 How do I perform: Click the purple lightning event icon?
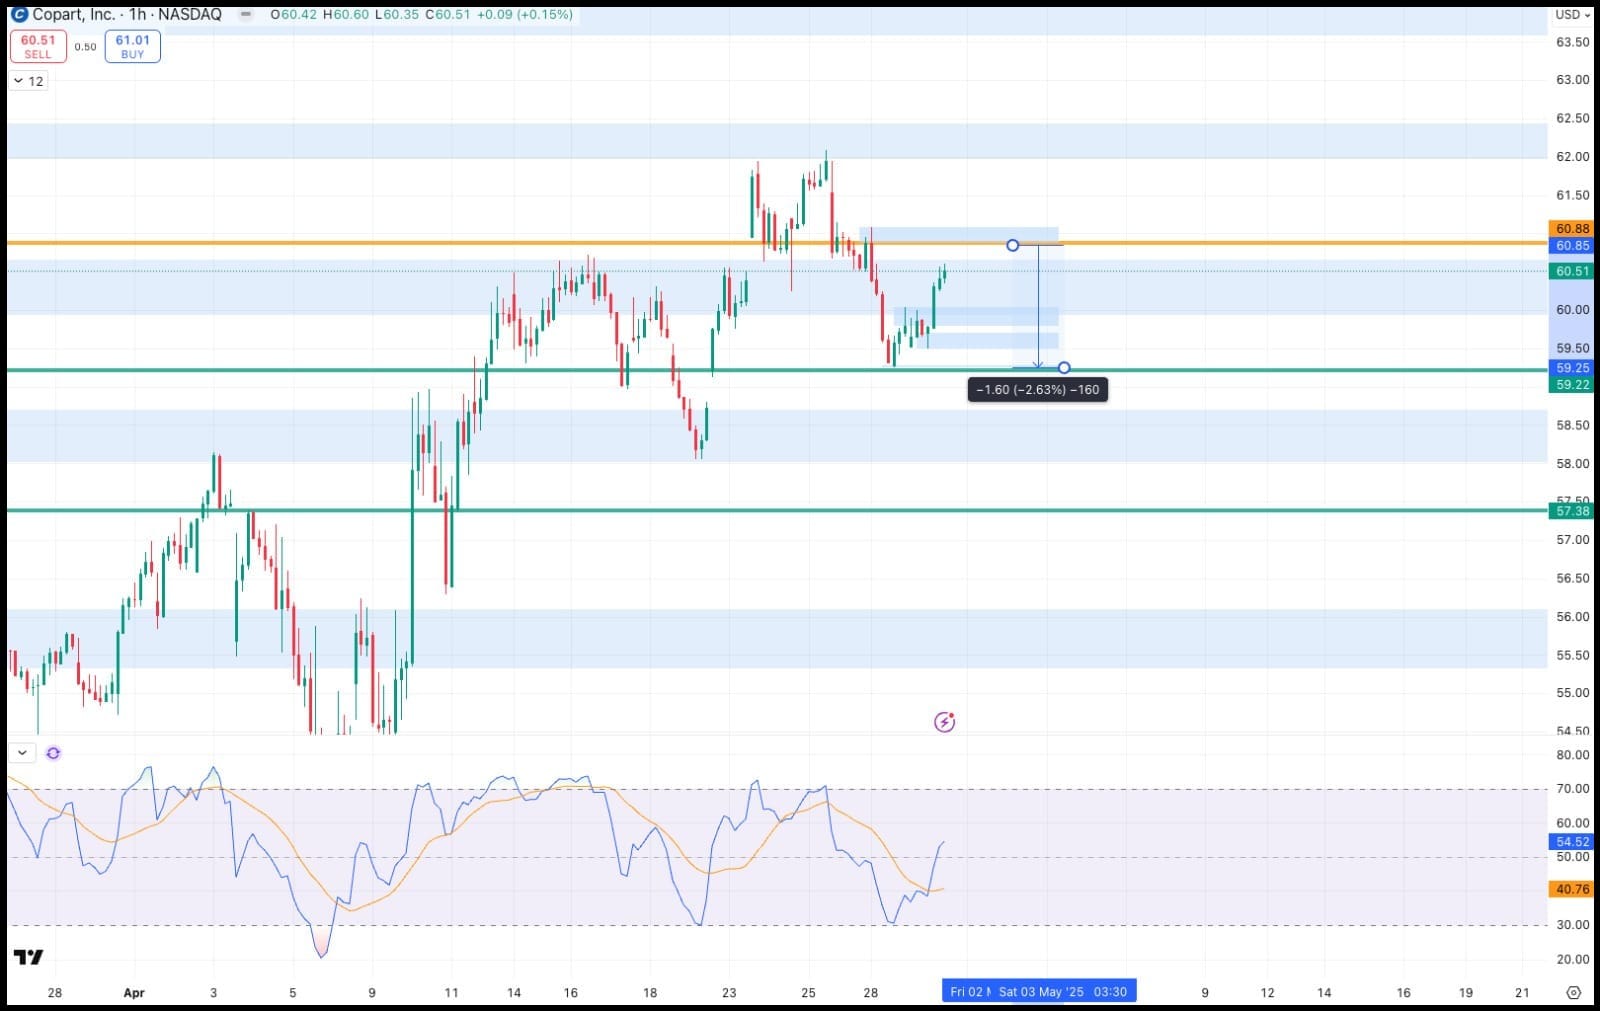pos(944,722)
